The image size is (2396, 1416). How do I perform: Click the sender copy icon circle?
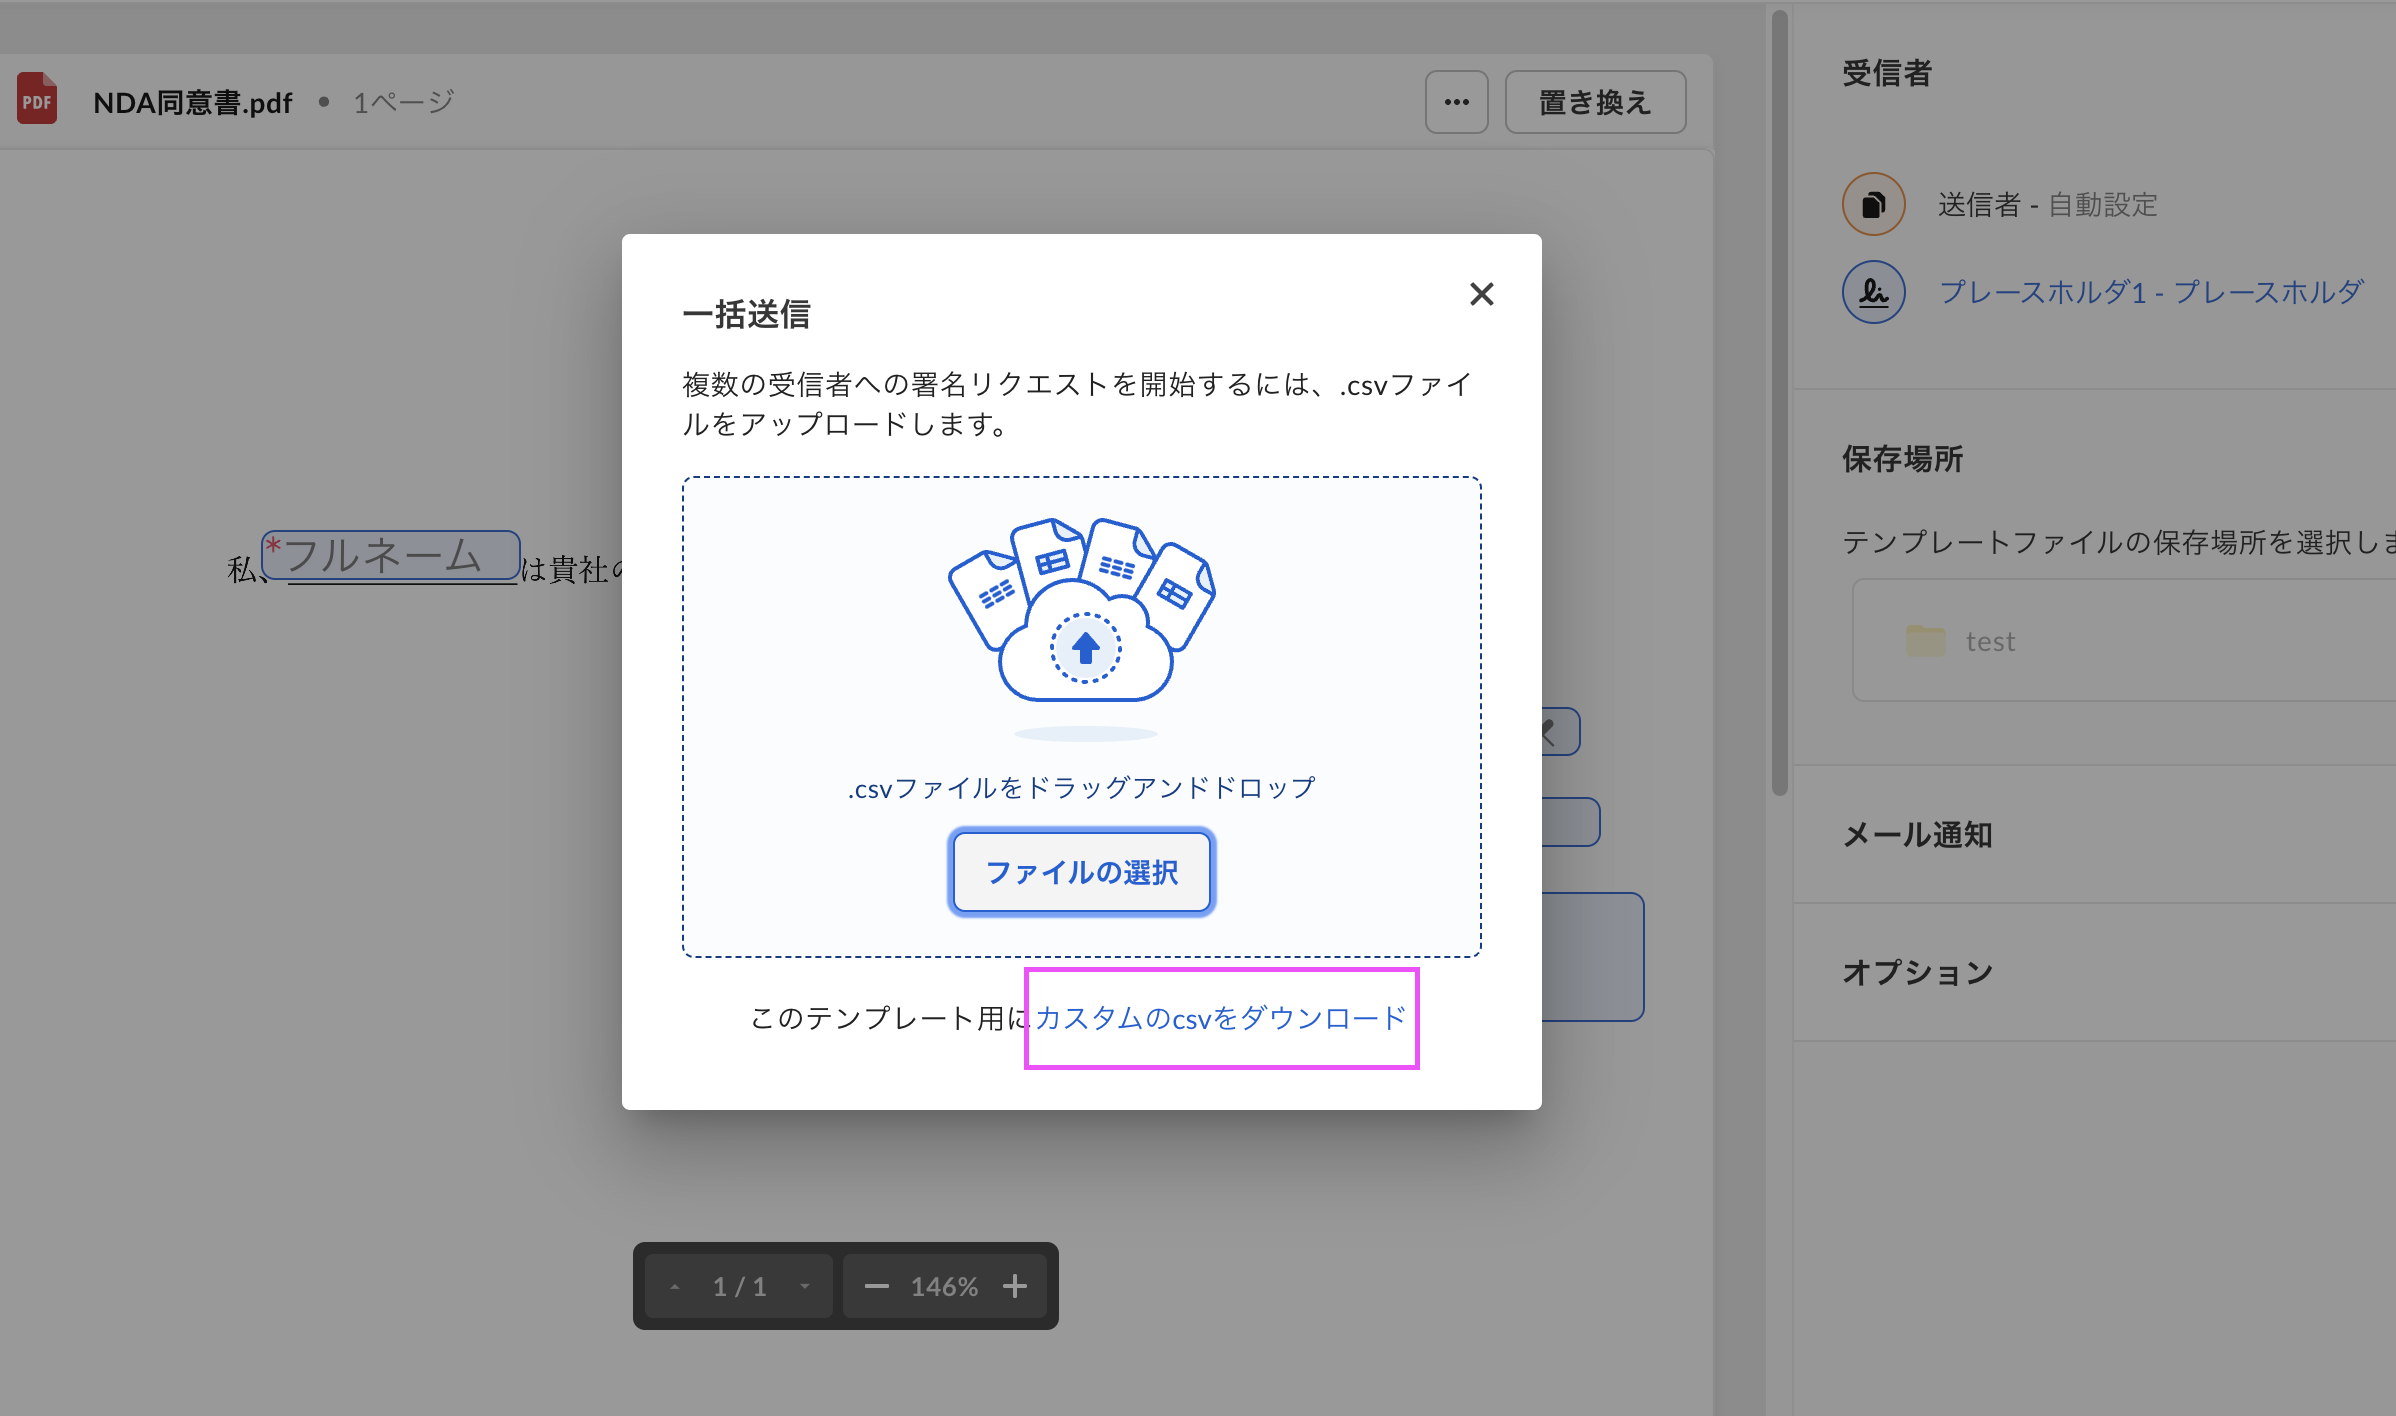coord(1873,205)
